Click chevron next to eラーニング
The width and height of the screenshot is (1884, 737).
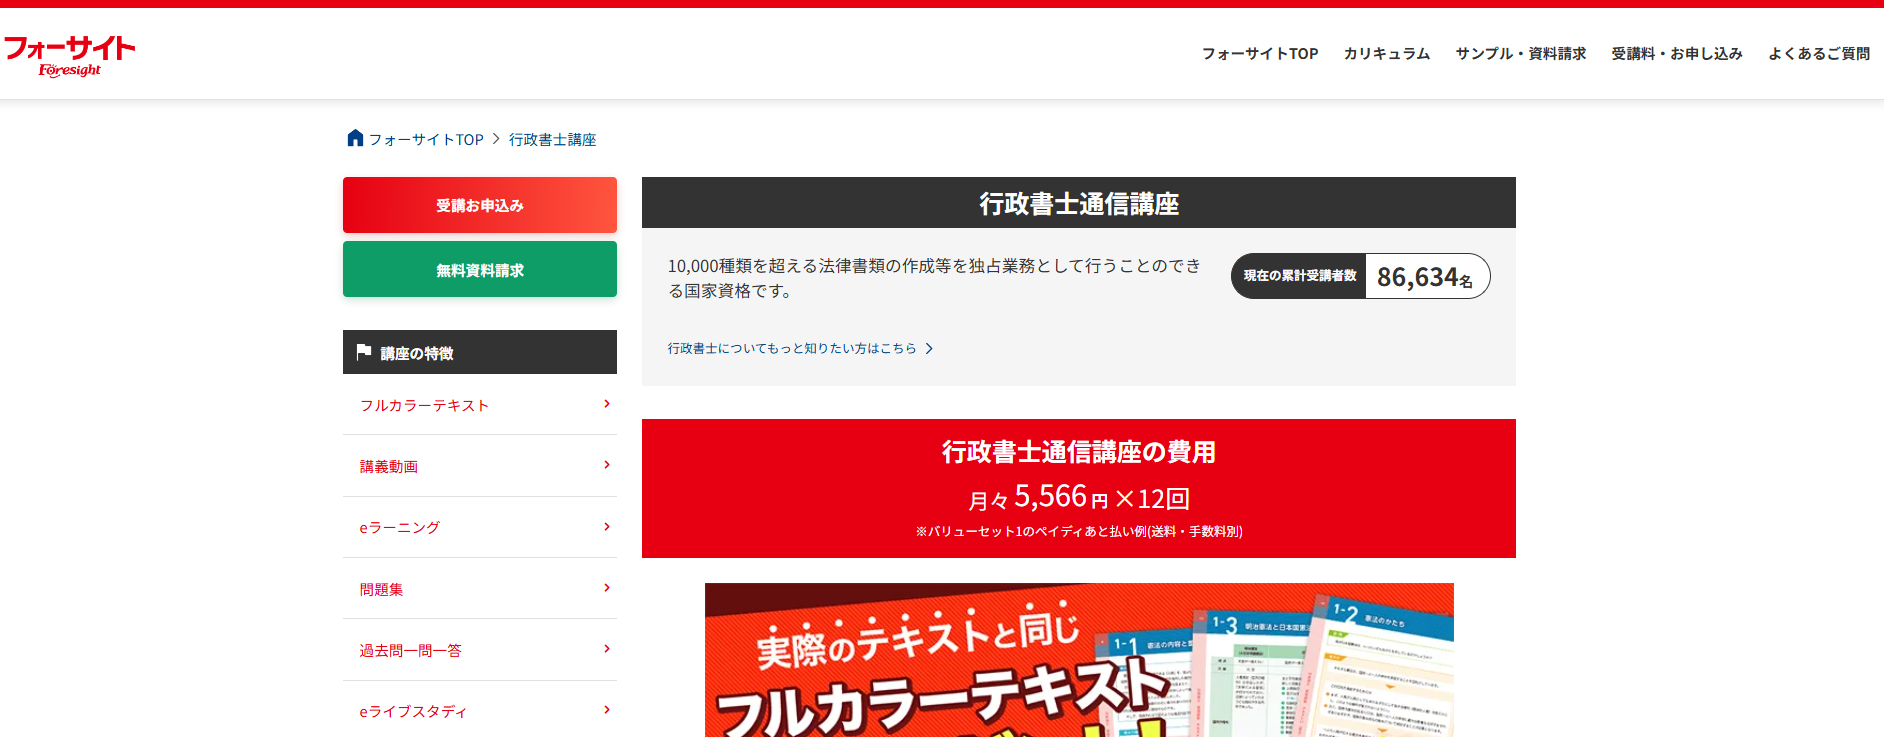coord(607,527)
